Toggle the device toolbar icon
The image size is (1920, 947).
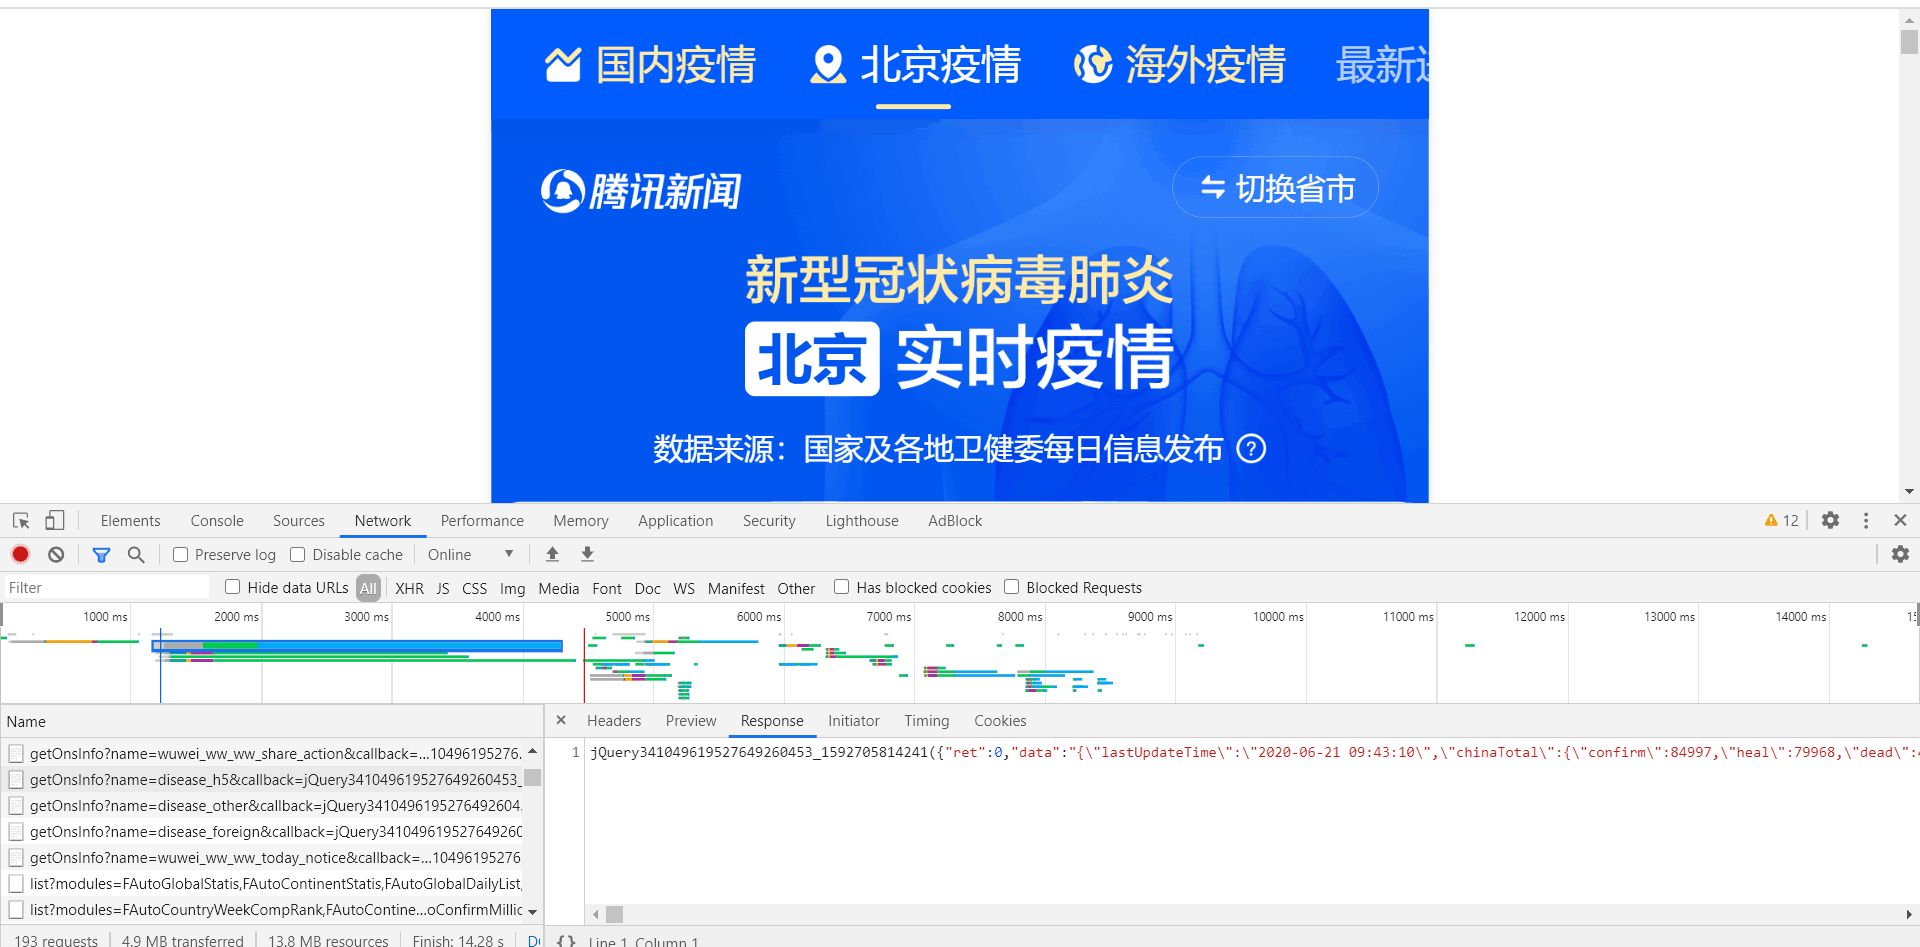55,521
